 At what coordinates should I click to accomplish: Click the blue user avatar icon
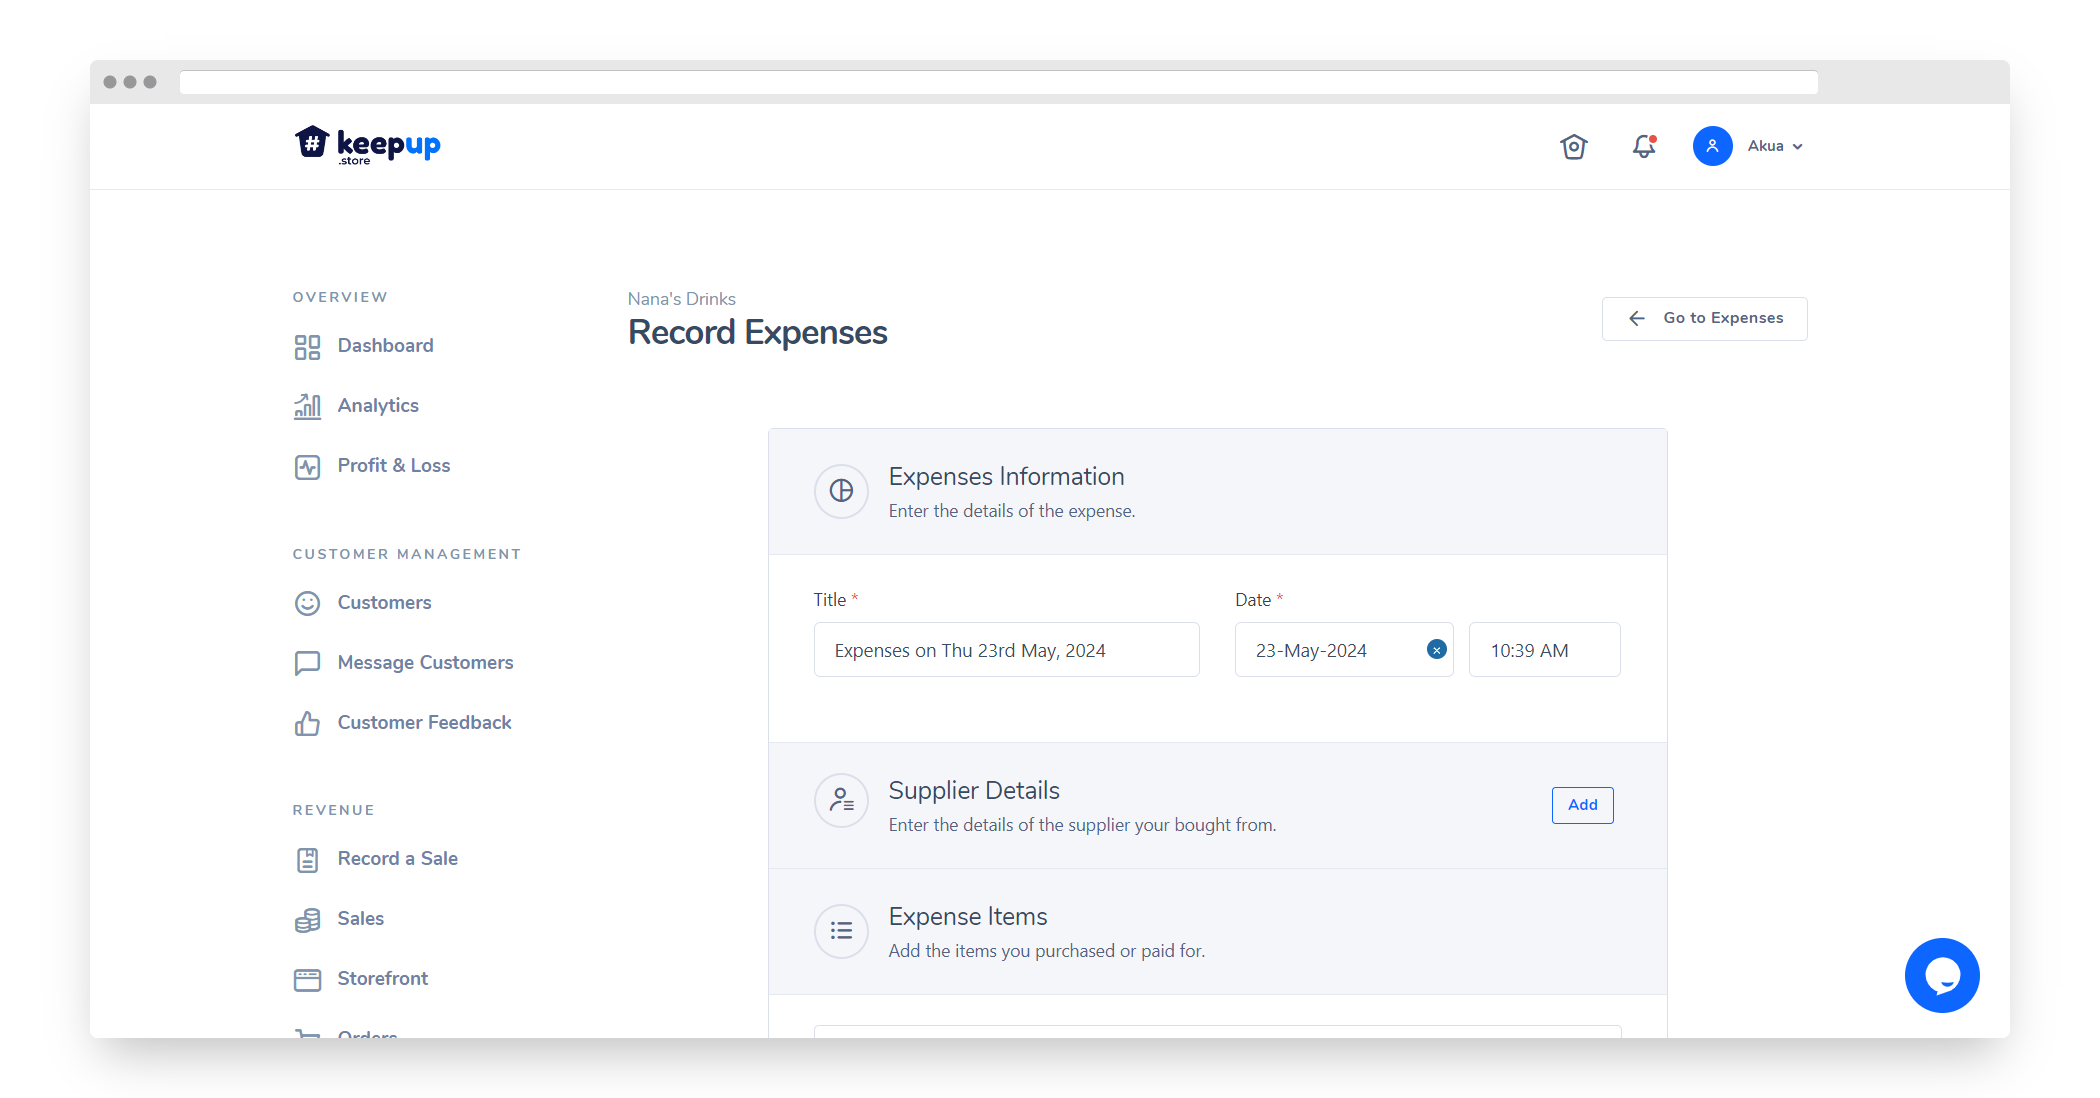[1712, 146]
